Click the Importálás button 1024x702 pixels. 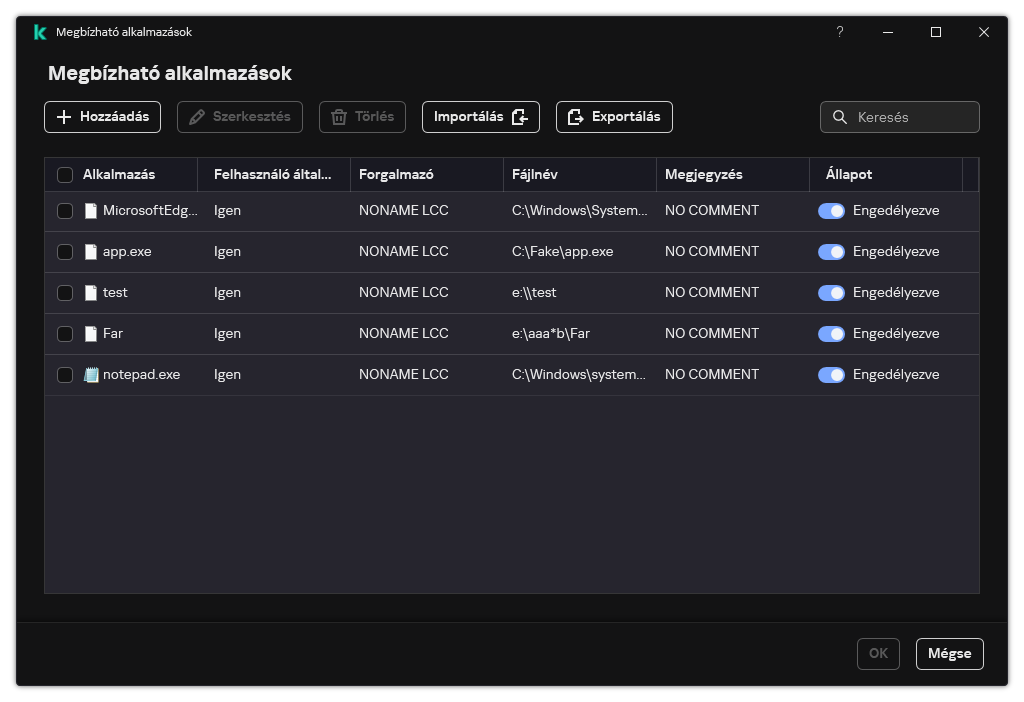(480, 117)
